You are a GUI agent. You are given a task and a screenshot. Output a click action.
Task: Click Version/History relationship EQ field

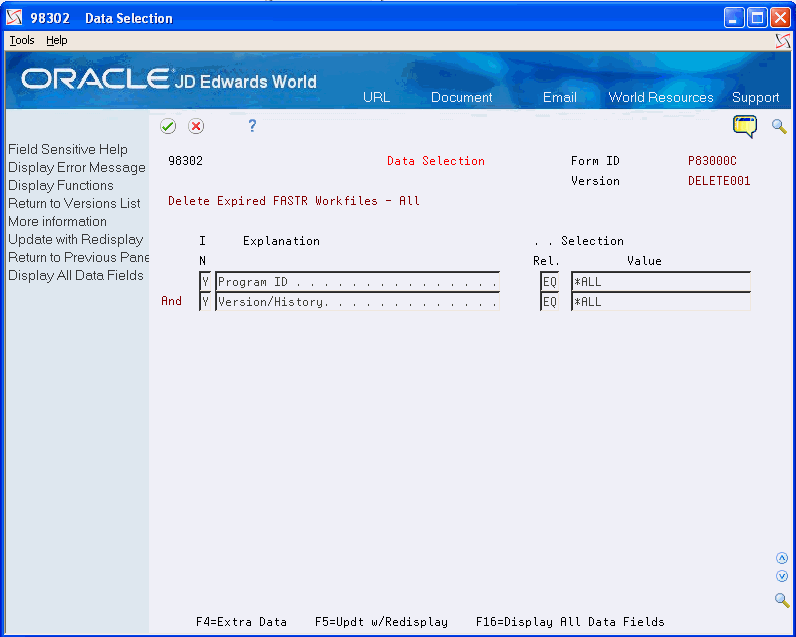550,302
